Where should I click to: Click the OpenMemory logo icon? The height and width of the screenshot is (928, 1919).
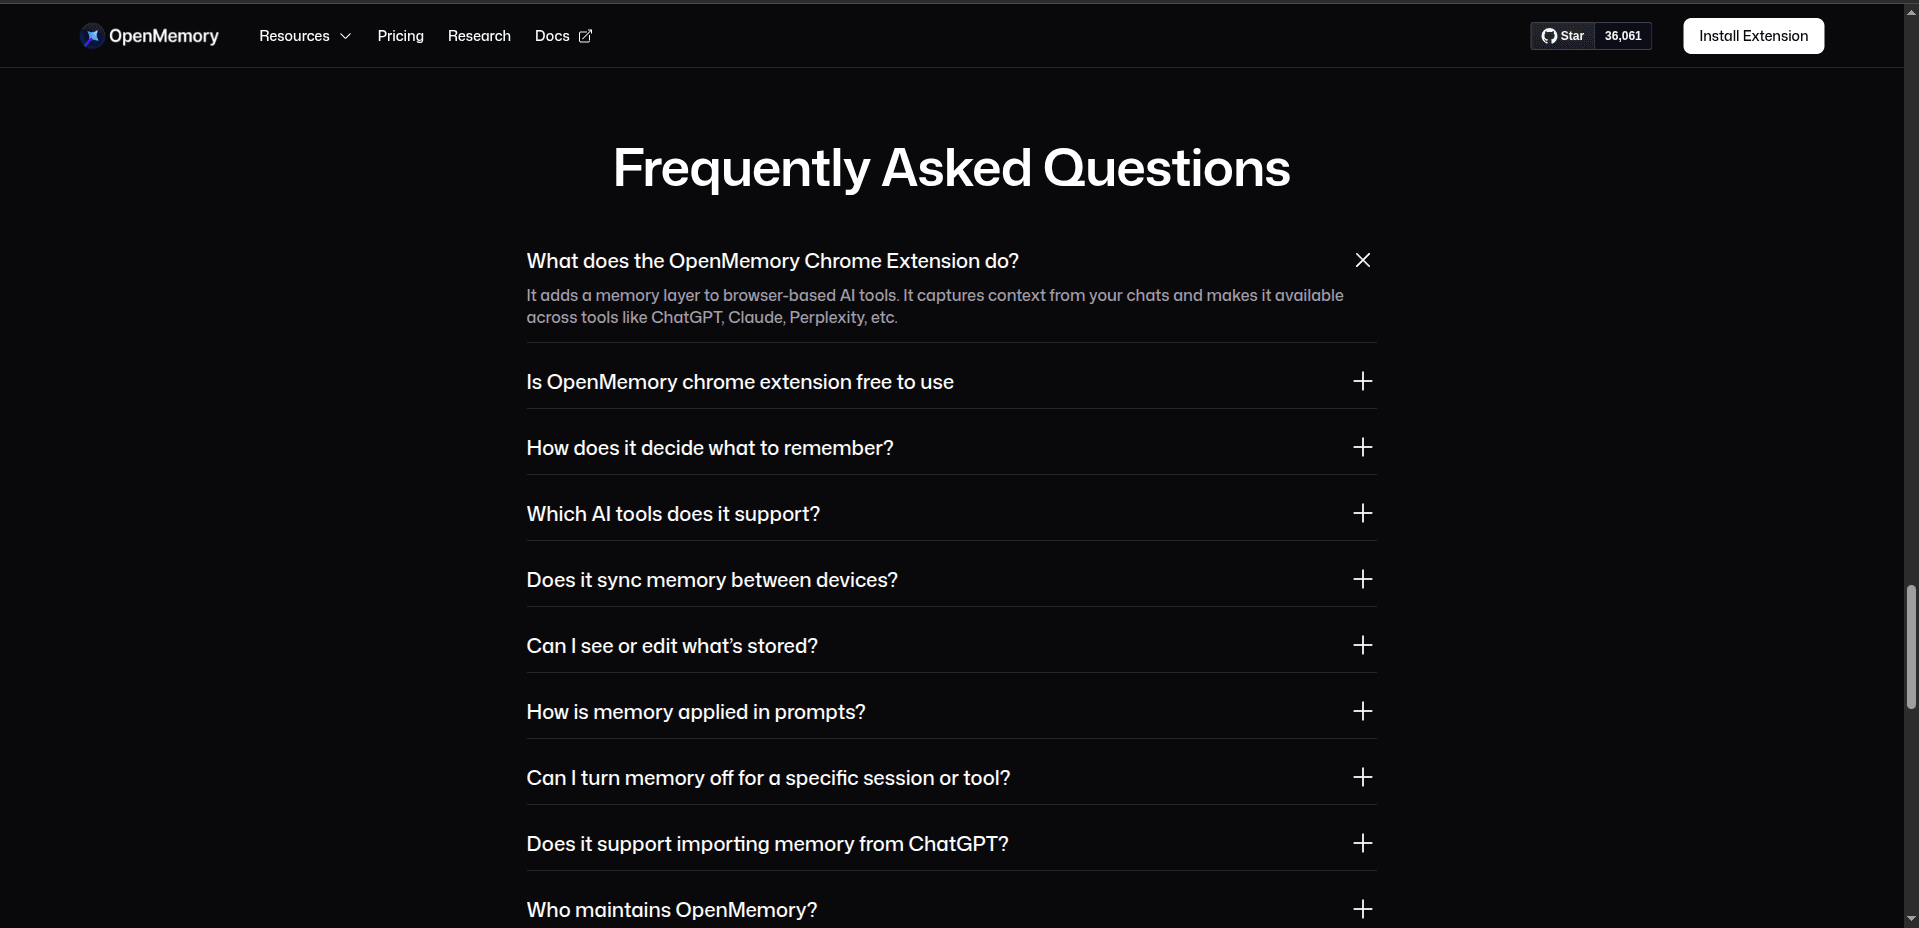92,36
